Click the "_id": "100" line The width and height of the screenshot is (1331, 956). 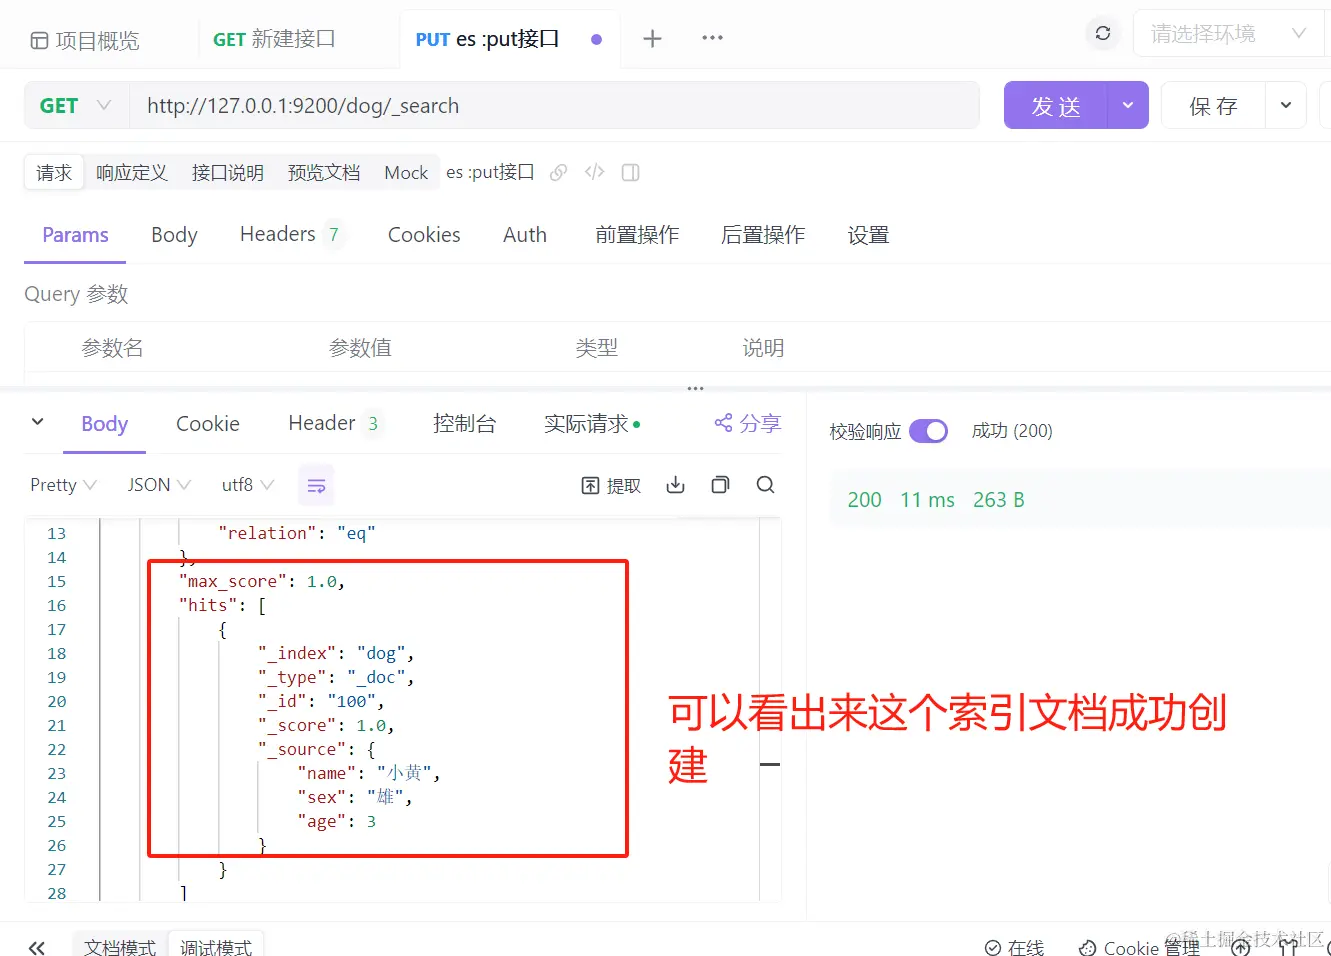tap(321, 701)
